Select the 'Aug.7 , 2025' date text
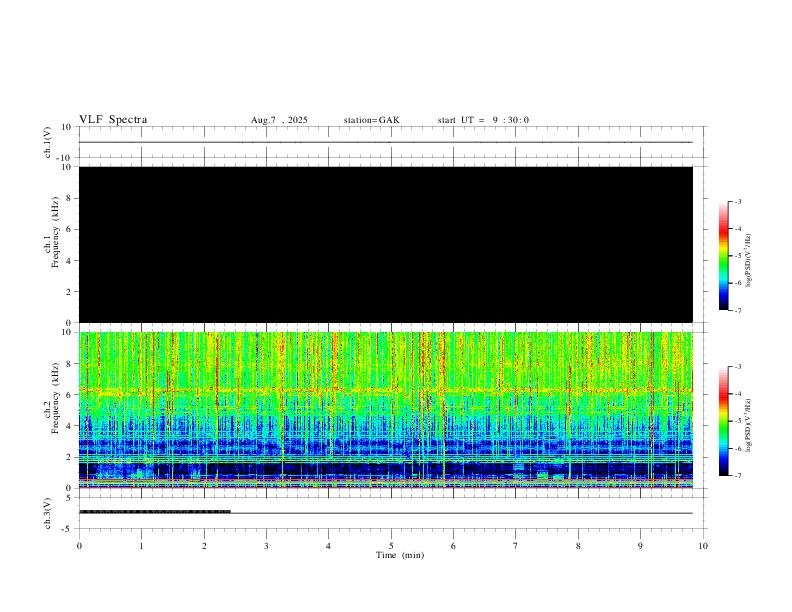This screenshot has width=792, height=612. (279, 120)
